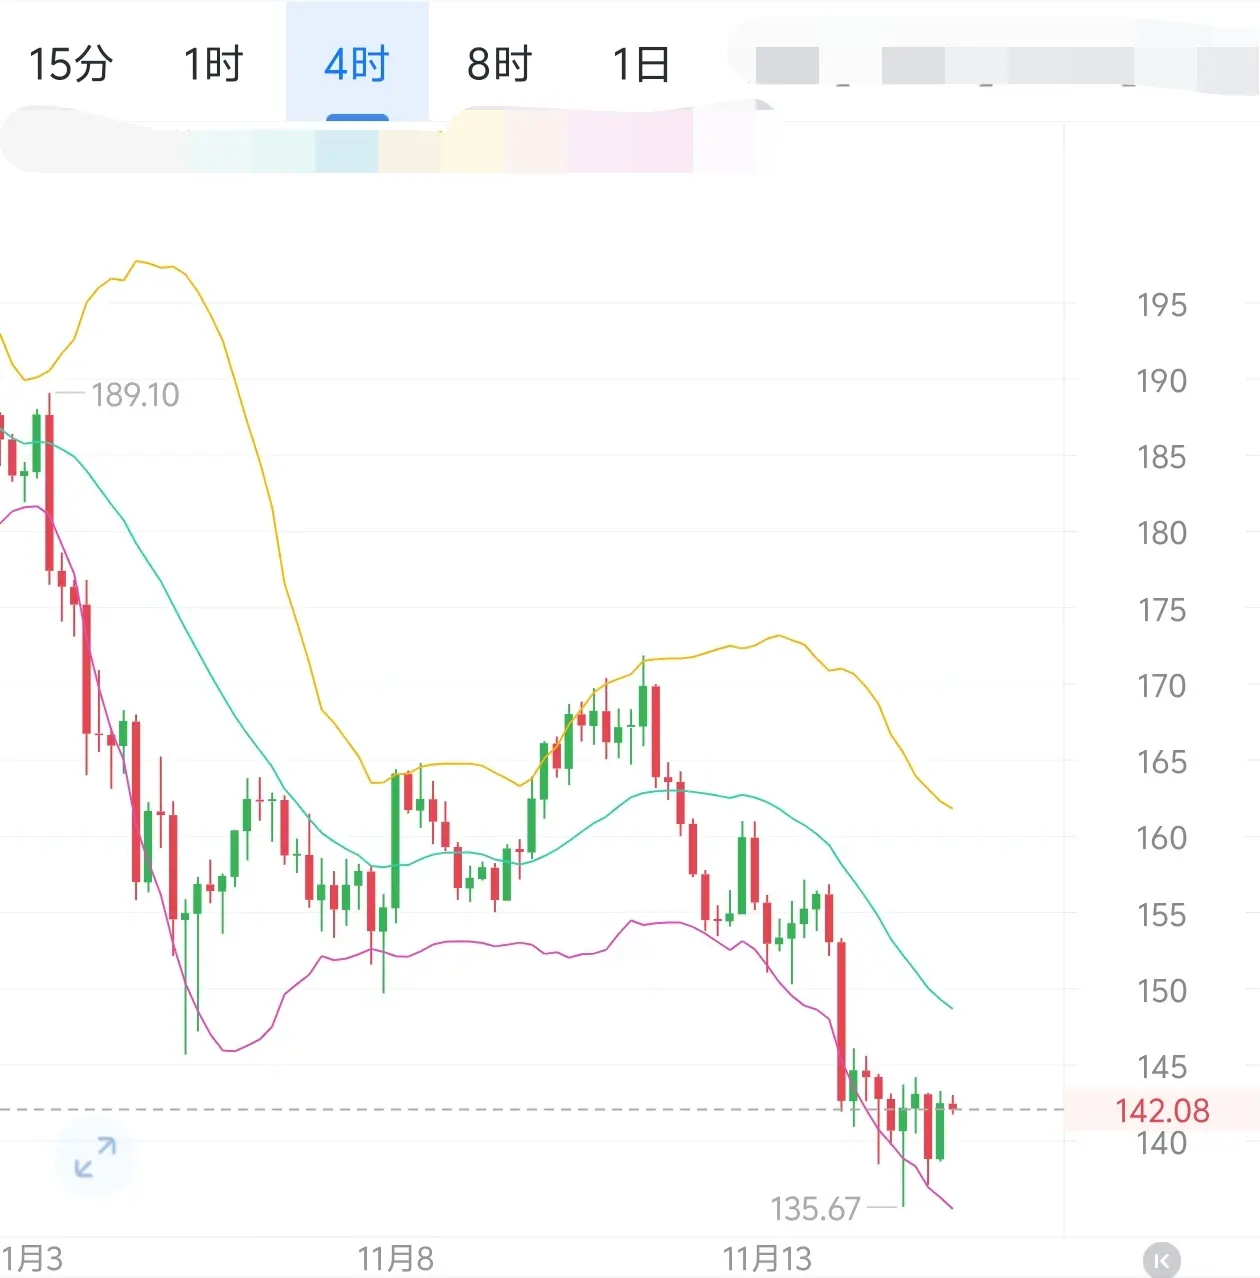Click the 180 price axis label
The image size is (1260, 1278).
(x=1161, y=533)
